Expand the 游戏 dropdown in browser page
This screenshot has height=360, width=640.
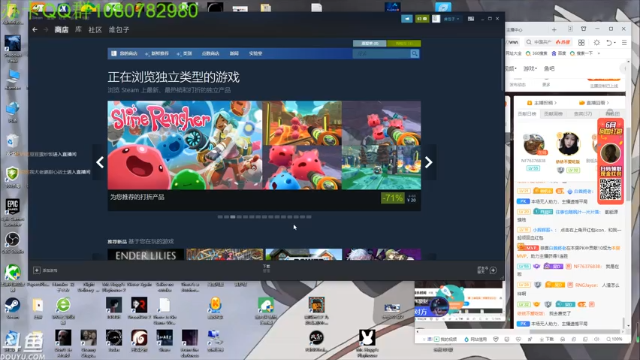pos(531,69)
